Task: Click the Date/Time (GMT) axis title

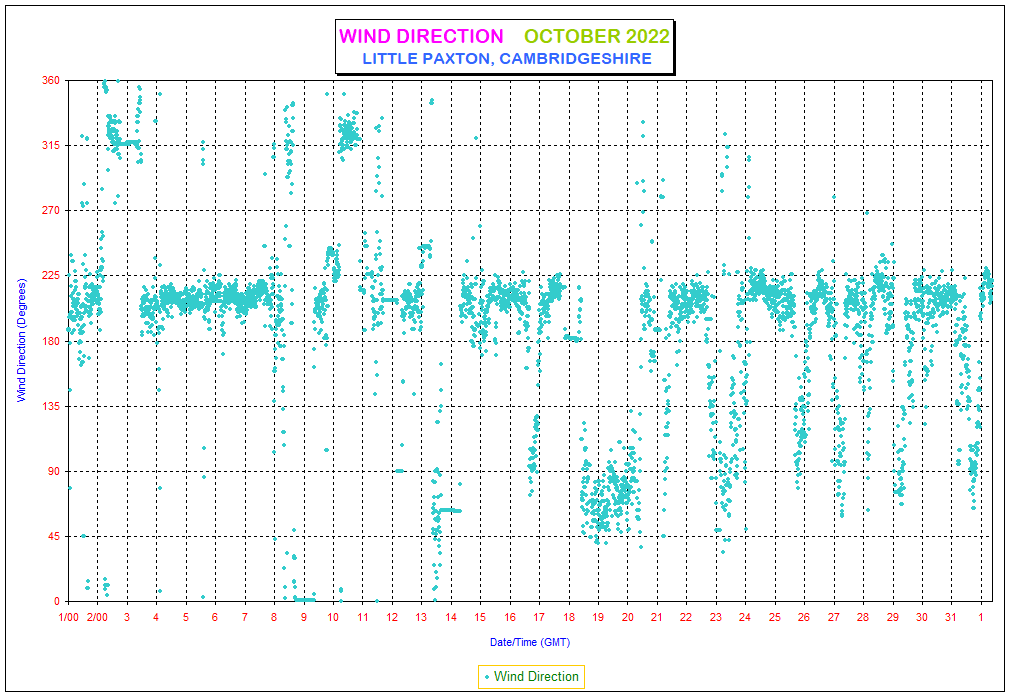Action: point(529,642)
